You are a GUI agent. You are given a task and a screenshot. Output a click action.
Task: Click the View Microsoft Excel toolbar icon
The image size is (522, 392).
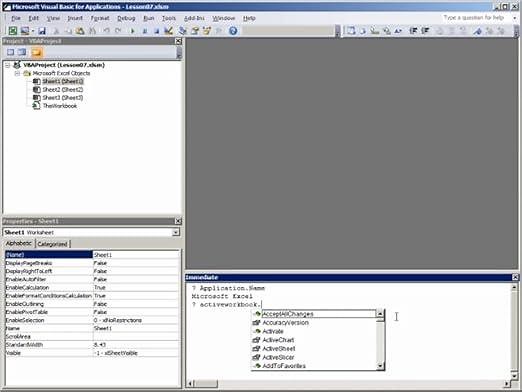point(13,31)
